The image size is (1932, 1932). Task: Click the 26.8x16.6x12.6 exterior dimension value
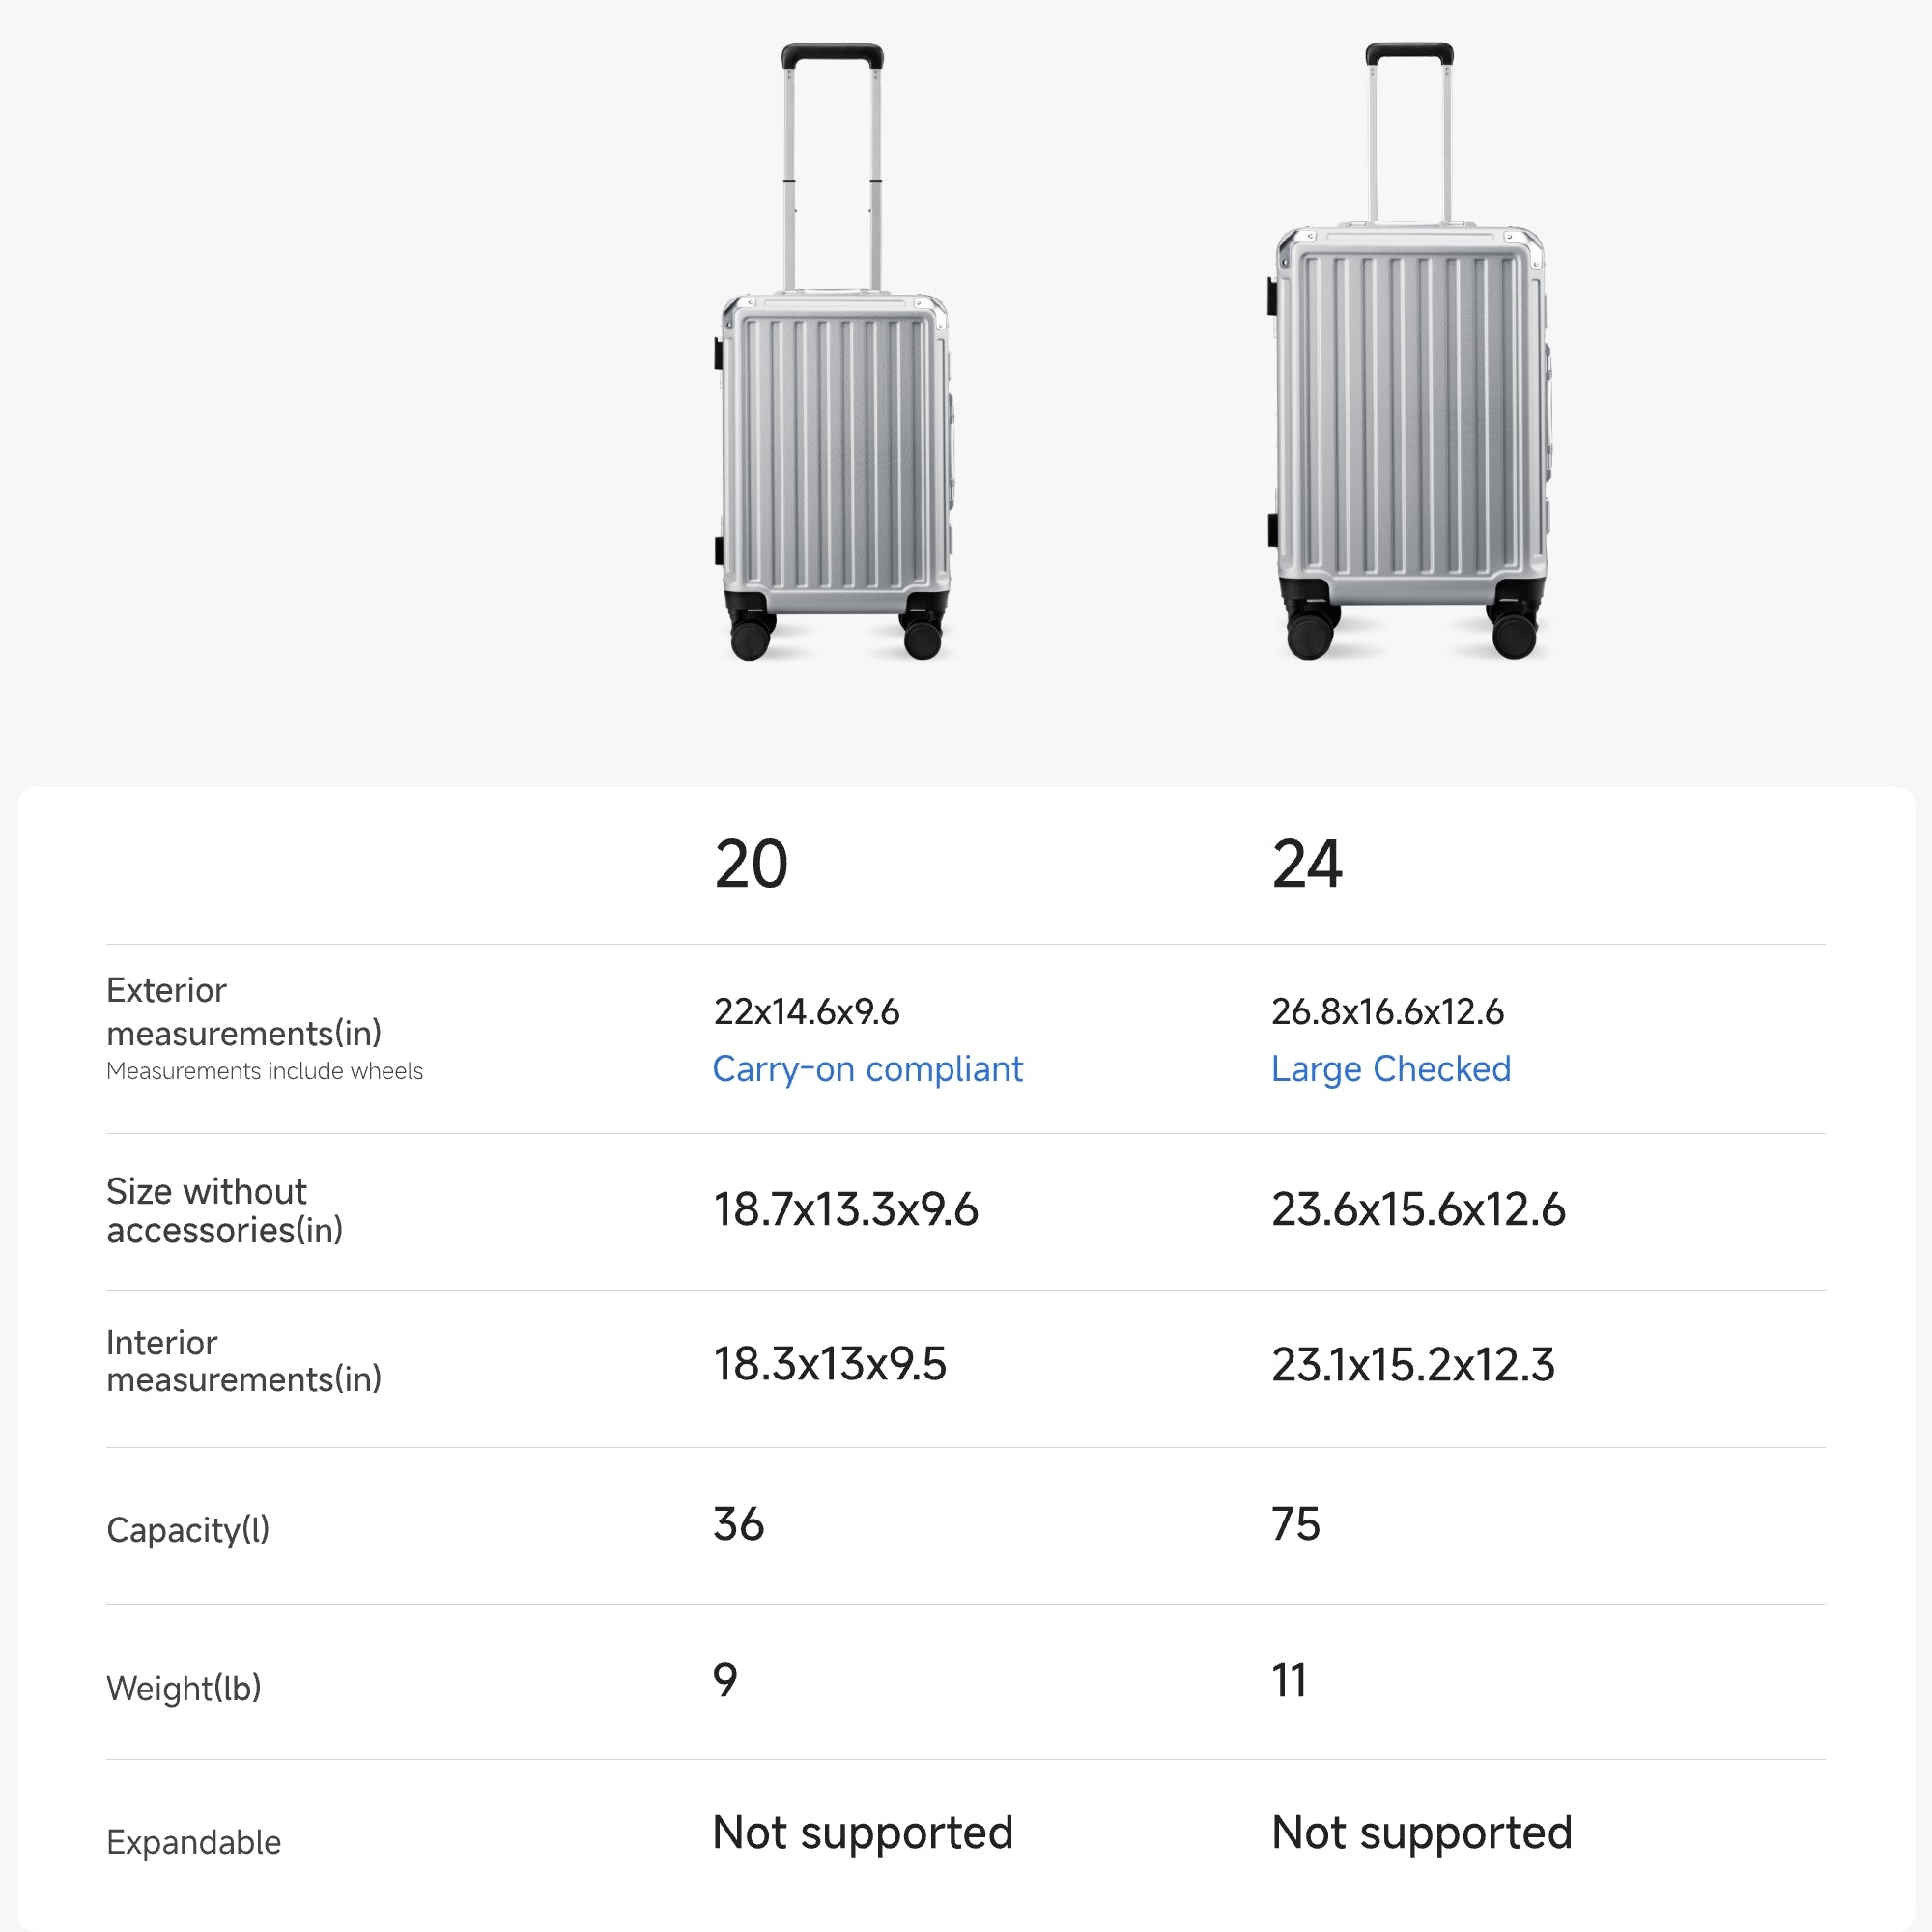coord(1387,1012)
